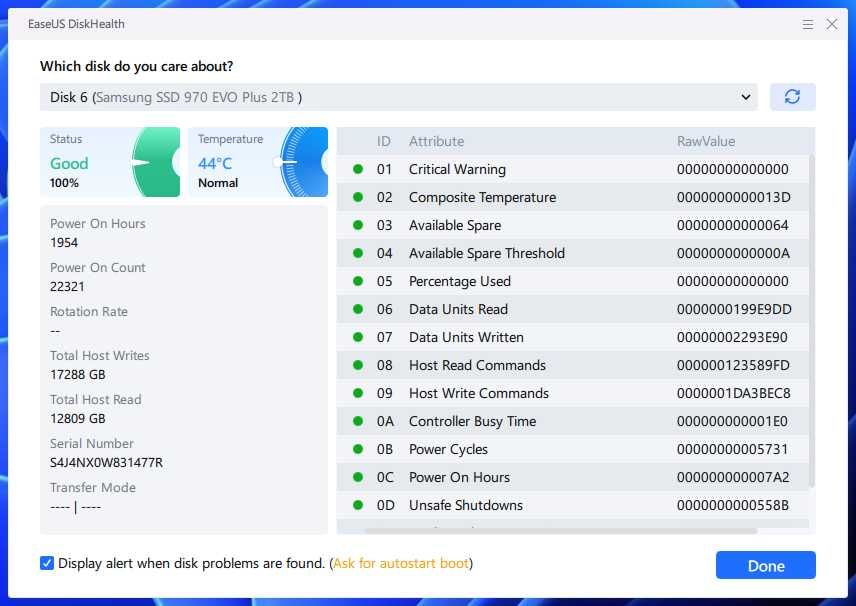Select the Host Write Commands attribute name
856x606 pixels.
(478, 393)
